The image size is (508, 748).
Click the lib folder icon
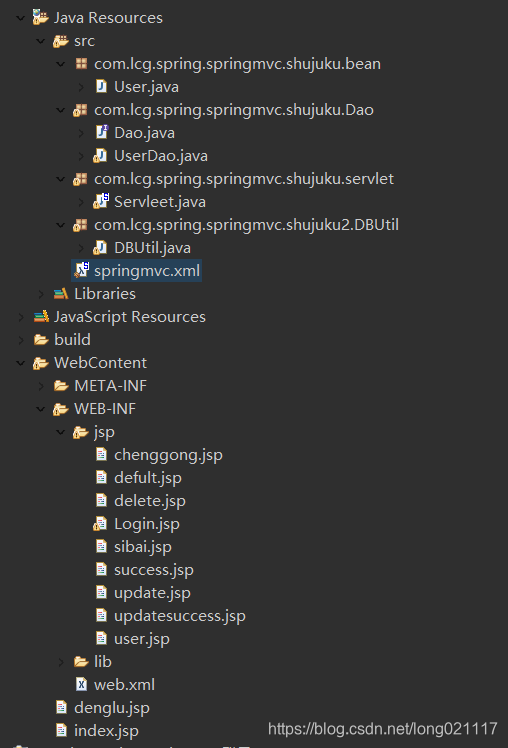81,662
